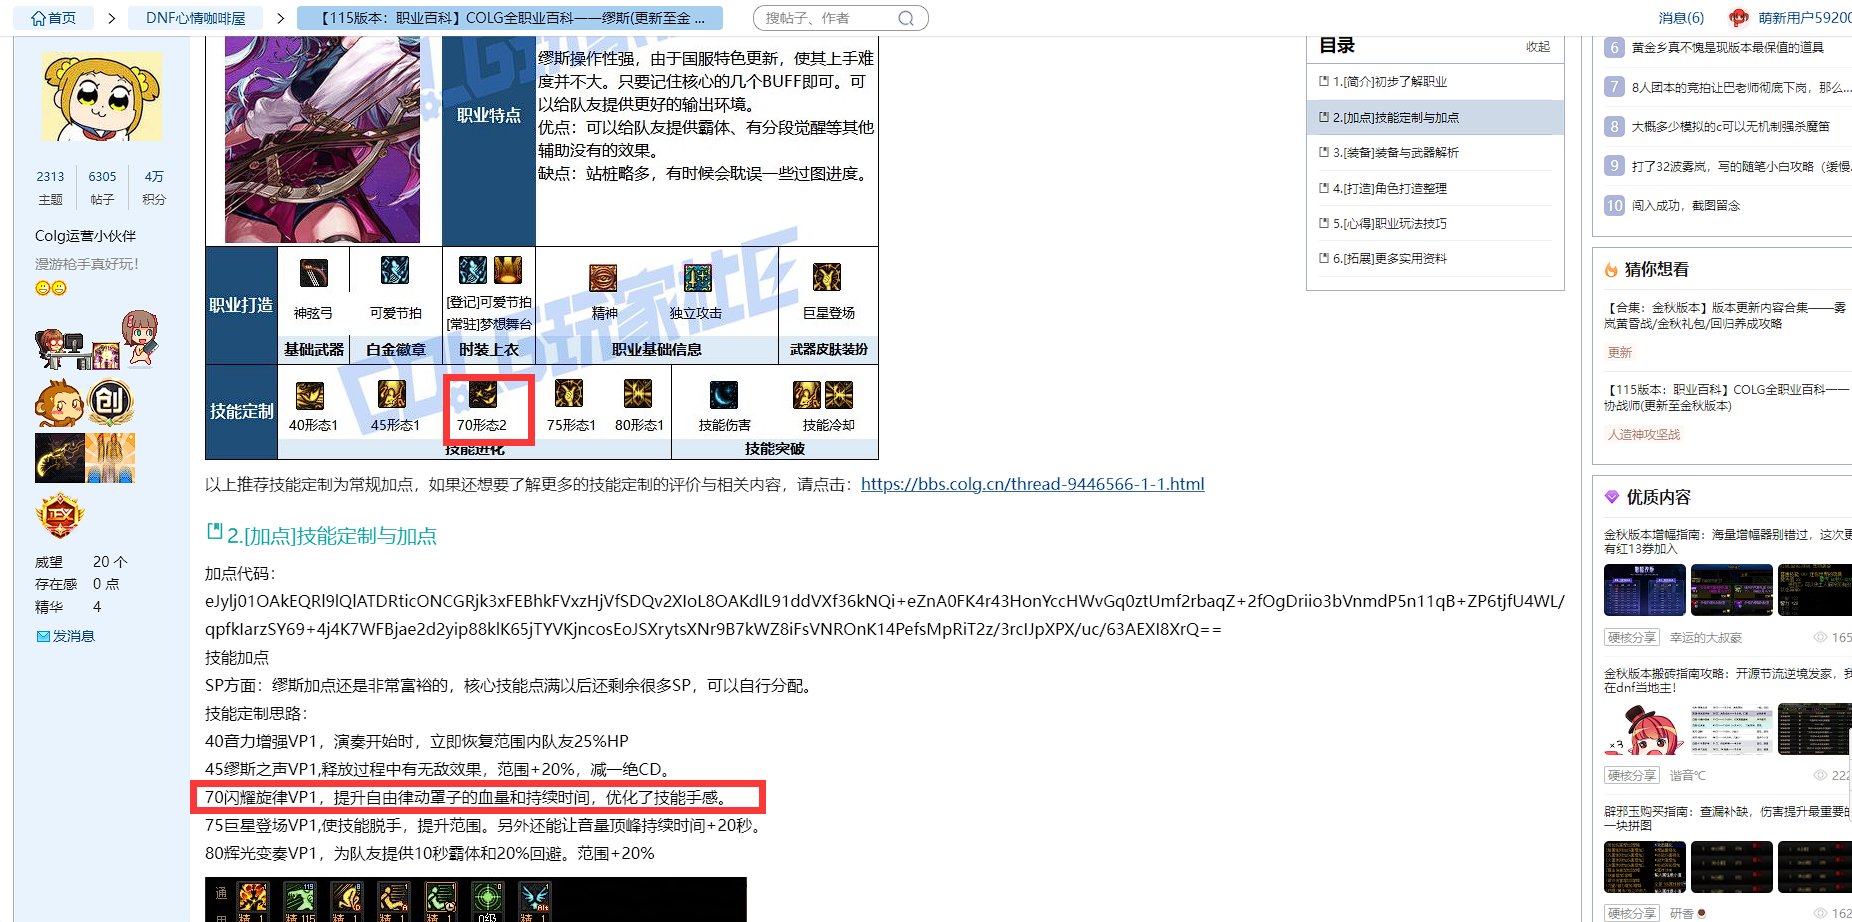Click the 发消息 envelope icon
Image resolution: width=1852 pixels, height=922 pixels.
point(43,636)
